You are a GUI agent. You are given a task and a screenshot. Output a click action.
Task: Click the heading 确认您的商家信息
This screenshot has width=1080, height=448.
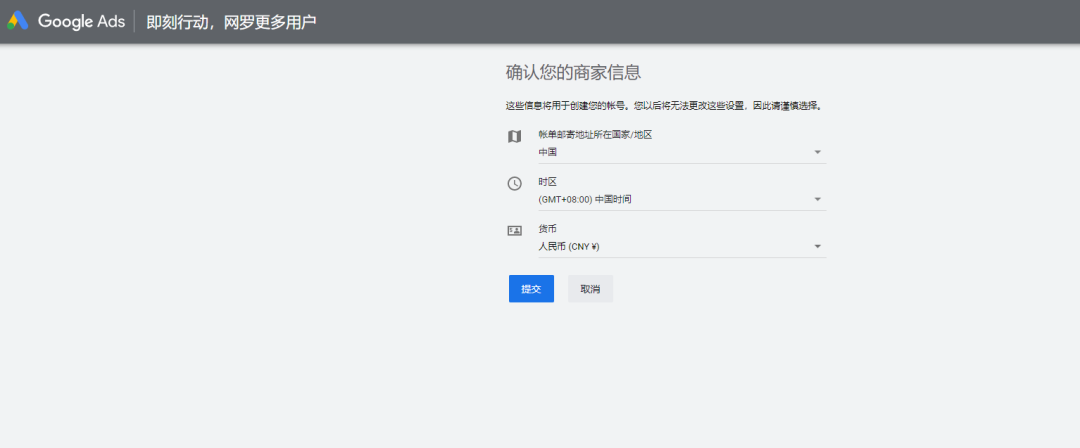(x=574, y=72)
